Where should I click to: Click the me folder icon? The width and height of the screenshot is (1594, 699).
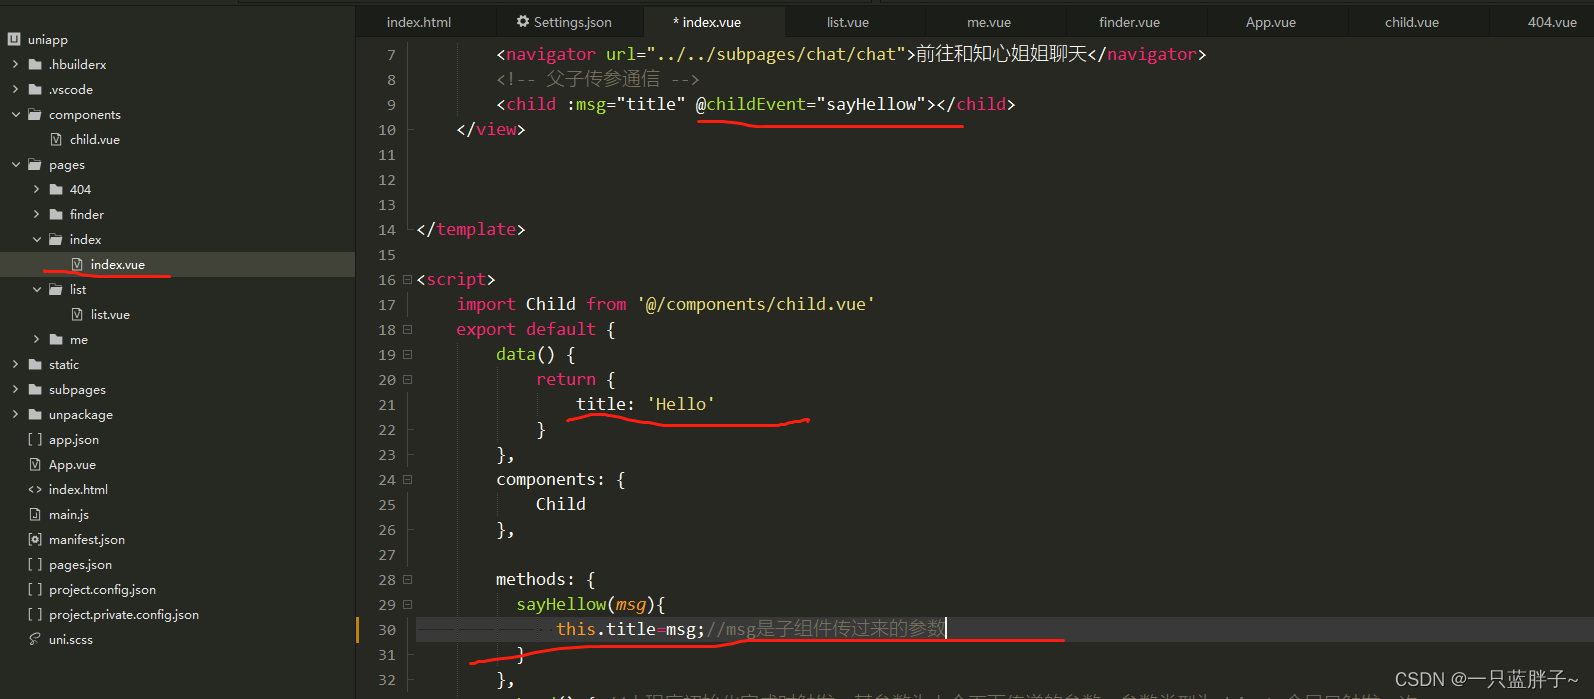pyautogui.click(x=56, y=339)
